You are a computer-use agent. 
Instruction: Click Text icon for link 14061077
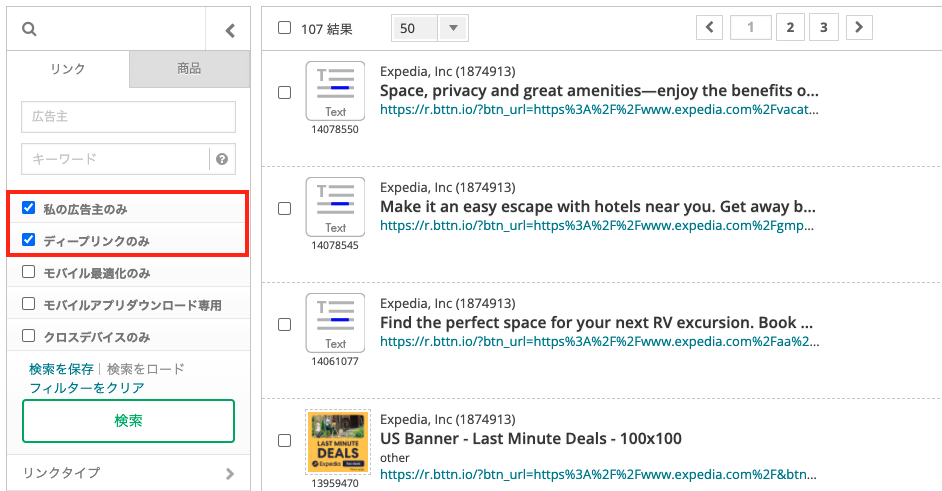tap(335, 323)
